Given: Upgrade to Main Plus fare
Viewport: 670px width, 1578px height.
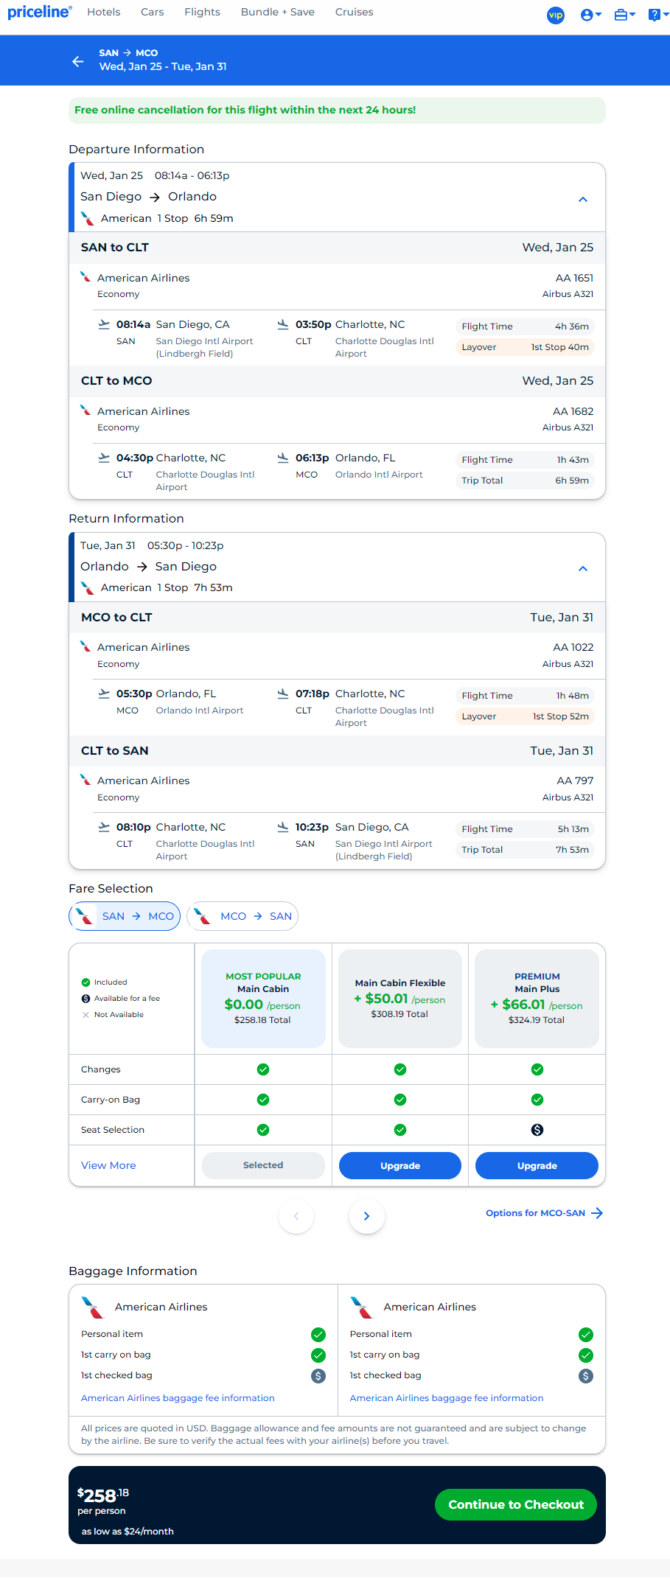Looking at the screenshot, I should point(537,1165).
